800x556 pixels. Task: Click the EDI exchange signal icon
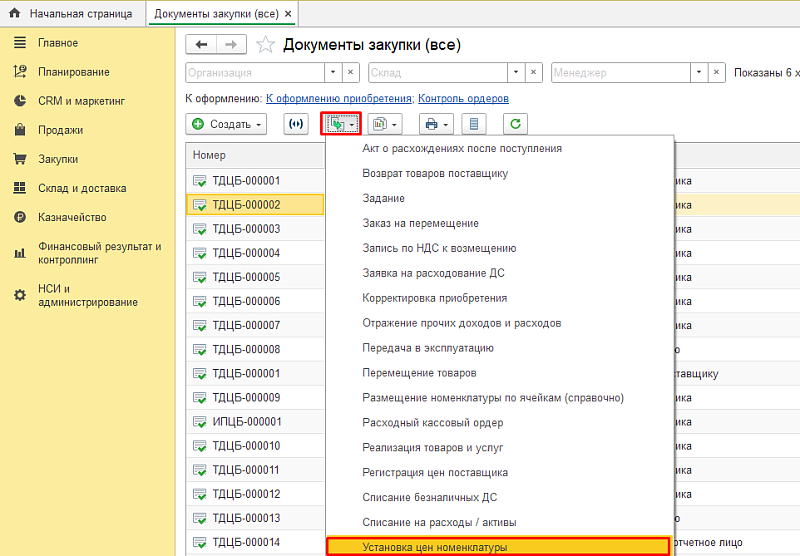[295, 124]
